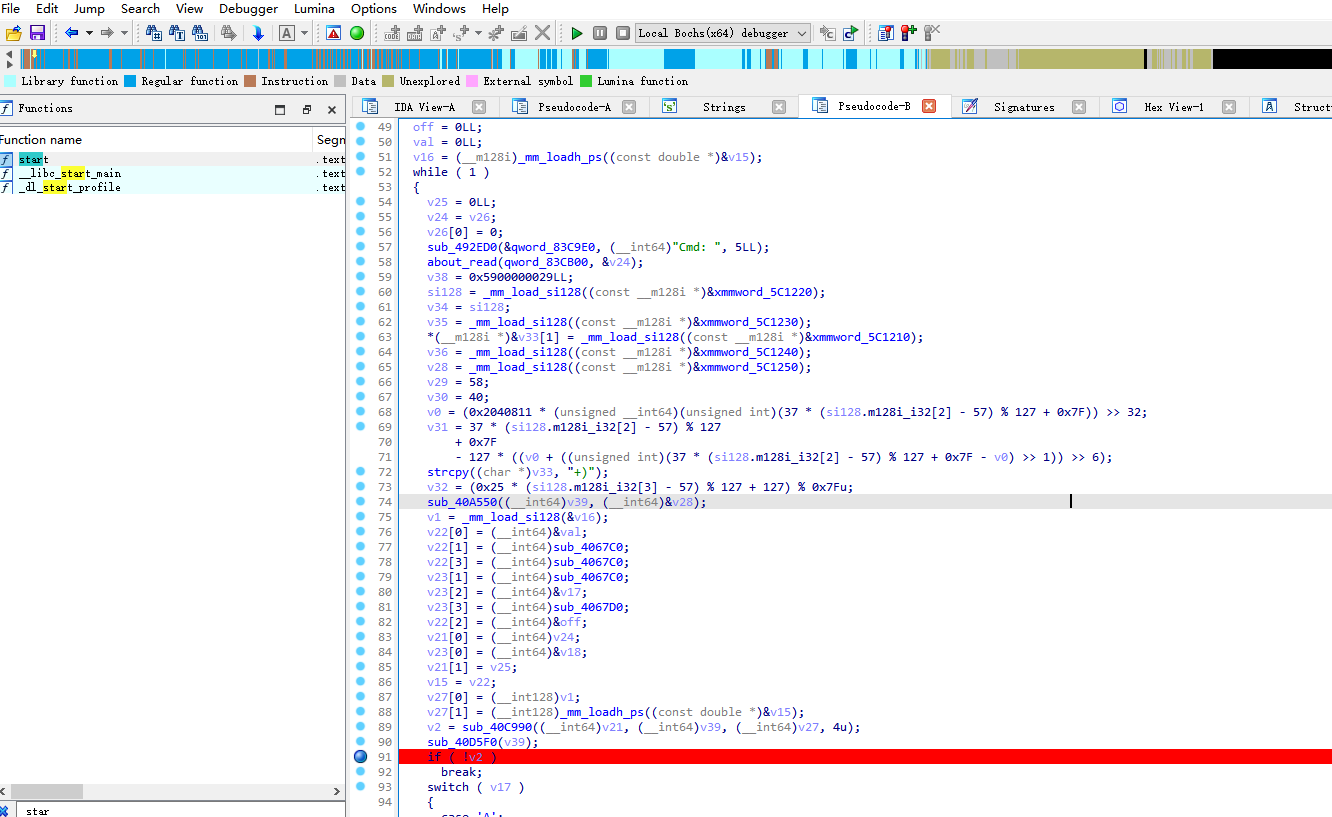Toggle the breakpoint dot on line 49
This screenshot has height=817, width=1332.
(361, 127)
